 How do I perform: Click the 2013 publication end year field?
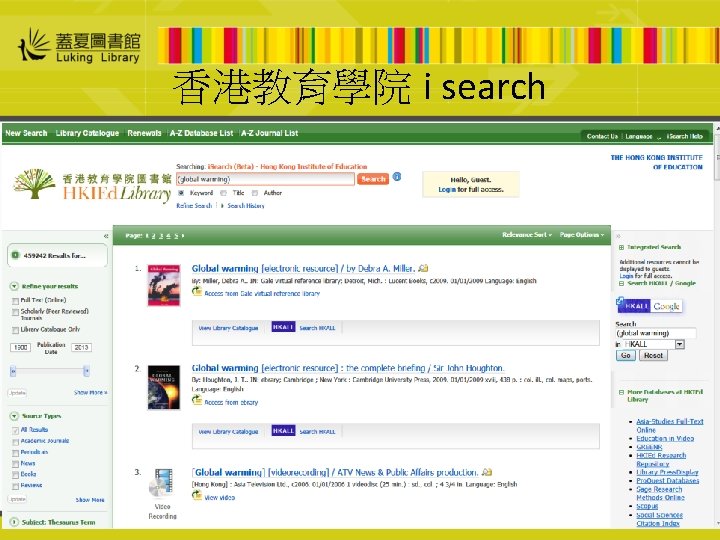(81, 347)
